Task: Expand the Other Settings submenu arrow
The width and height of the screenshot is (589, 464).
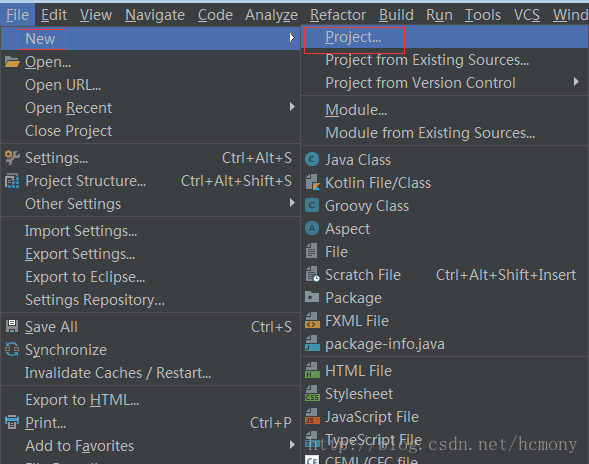Action: pos(292,203)
